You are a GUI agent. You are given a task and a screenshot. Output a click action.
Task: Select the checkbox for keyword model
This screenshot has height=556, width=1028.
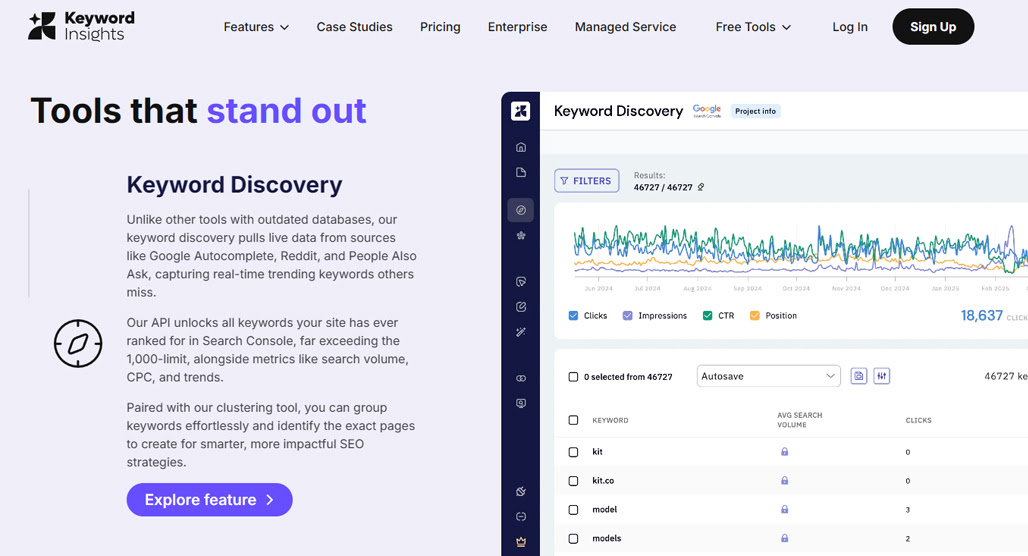(x=573, y=509)
